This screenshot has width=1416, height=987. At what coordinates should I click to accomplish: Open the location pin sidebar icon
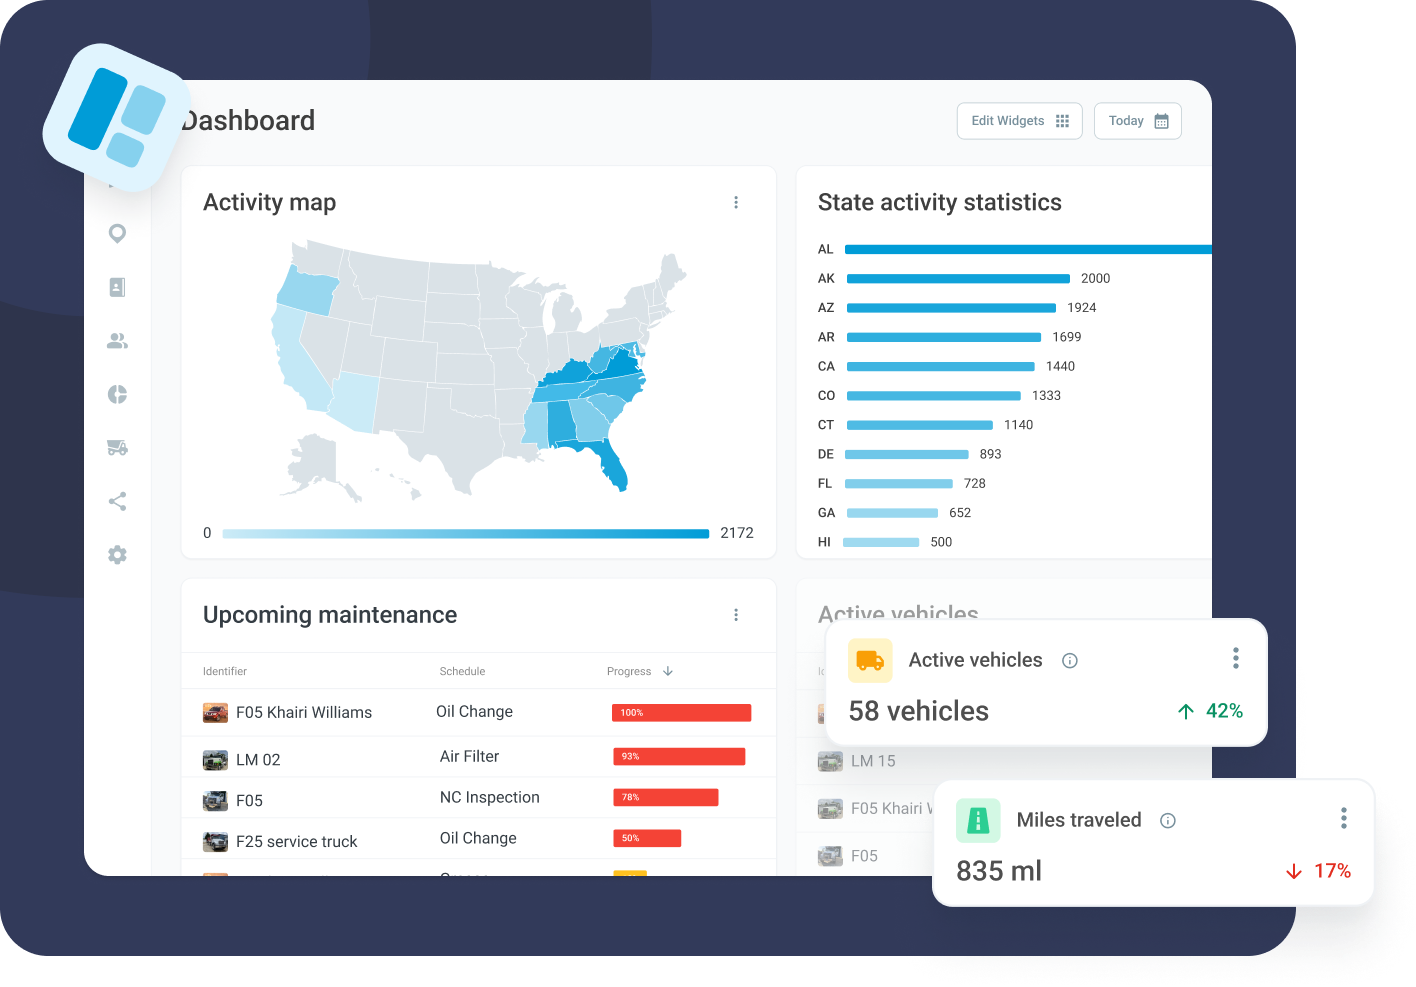pyautogui.click(x=117, y=233)
